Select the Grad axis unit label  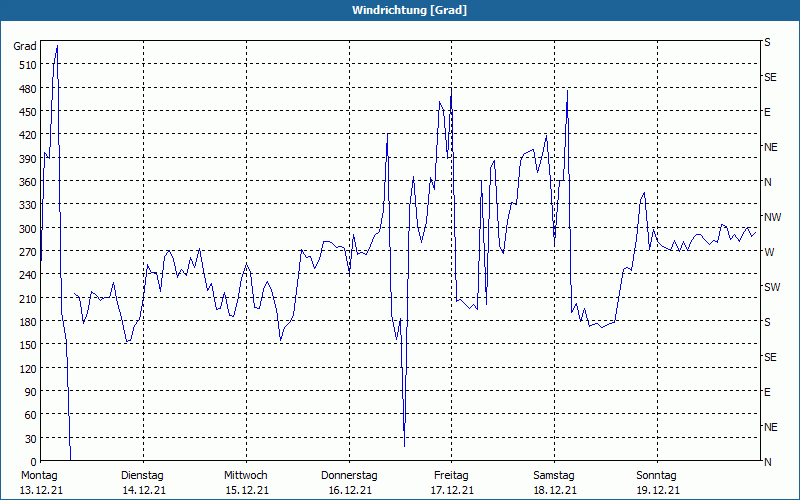pos(25,46)
